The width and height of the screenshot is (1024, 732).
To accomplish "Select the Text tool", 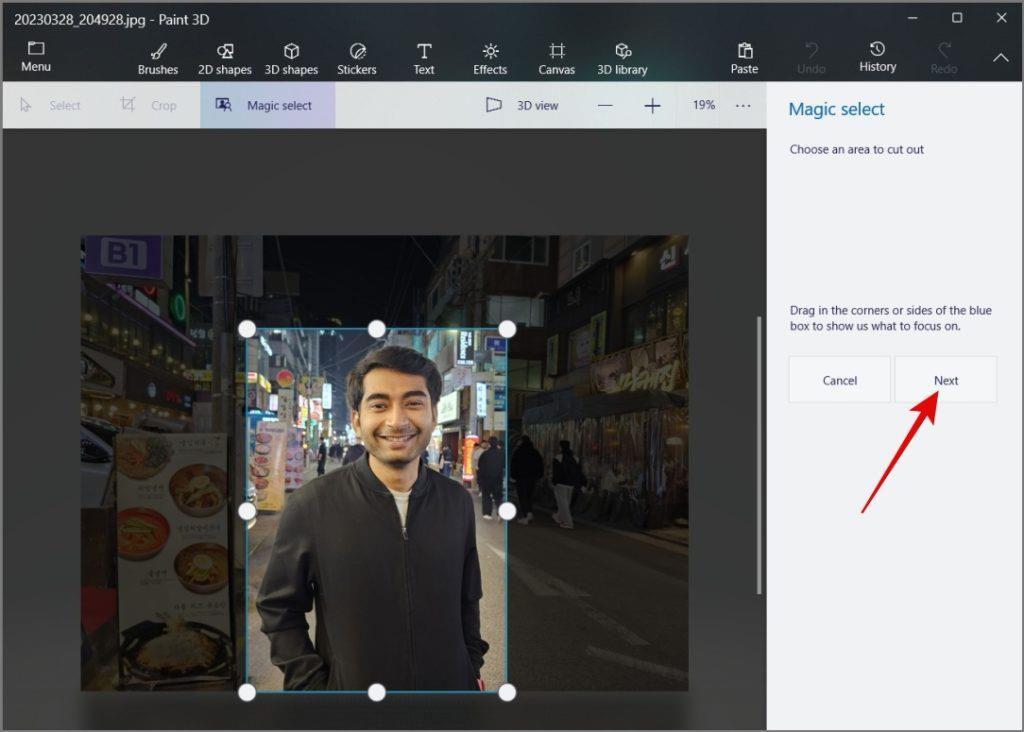I will pyautogui.click(x=424, y=59).
